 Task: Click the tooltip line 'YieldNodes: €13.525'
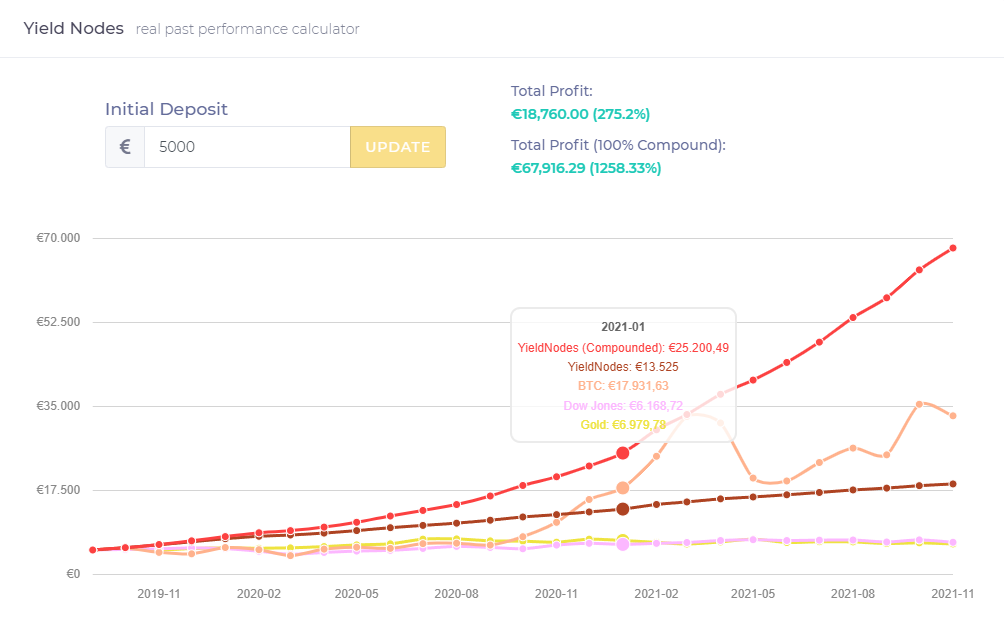[623, 367]
